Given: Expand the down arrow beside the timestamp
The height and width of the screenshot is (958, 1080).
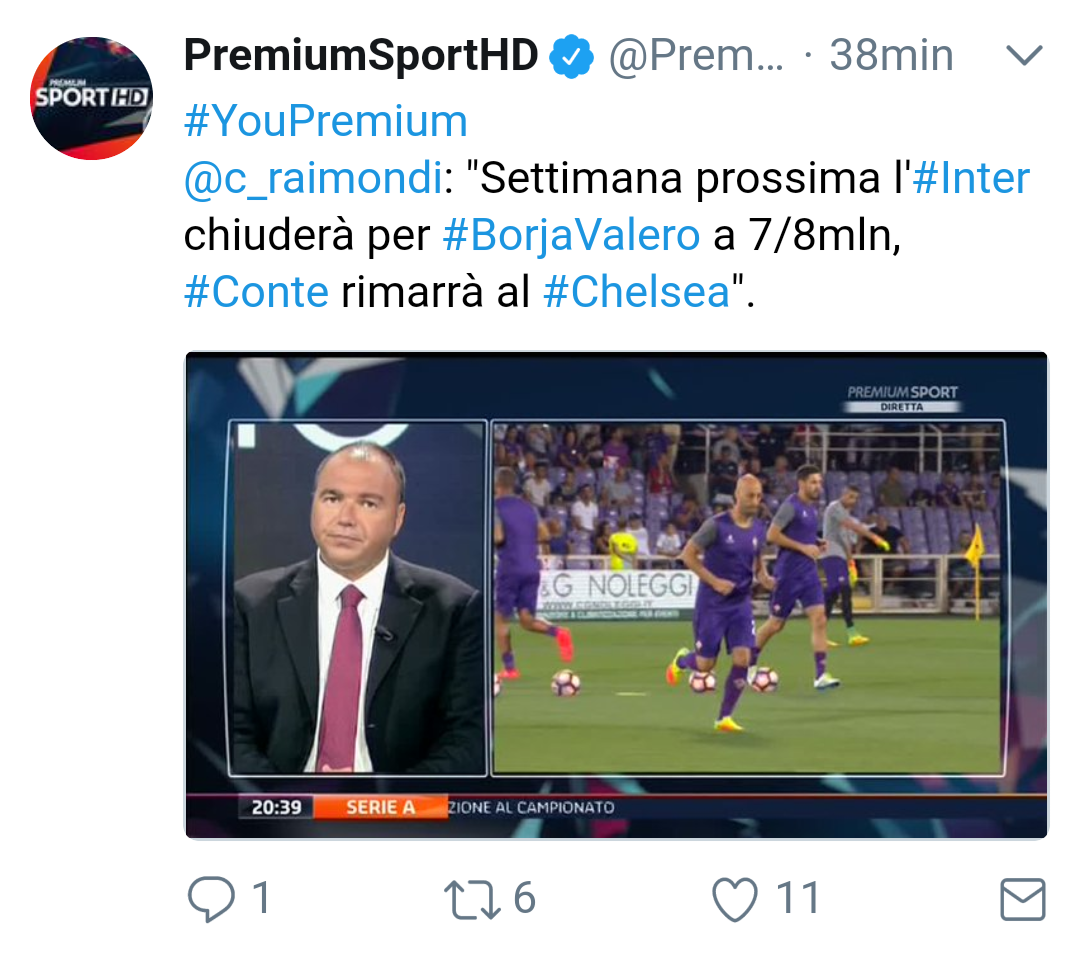Looking at the screenshot, I should click(x=1025, y=55).
